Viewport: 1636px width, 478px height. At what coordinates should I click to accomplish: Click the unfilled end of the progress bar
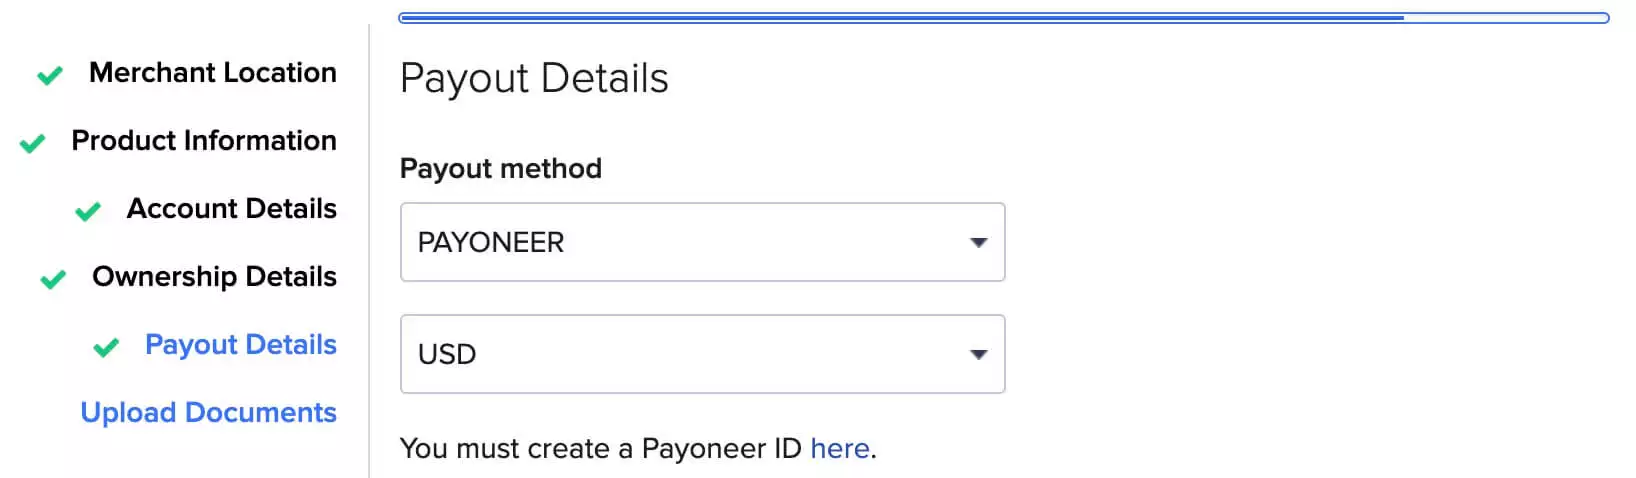point(1507,18)
